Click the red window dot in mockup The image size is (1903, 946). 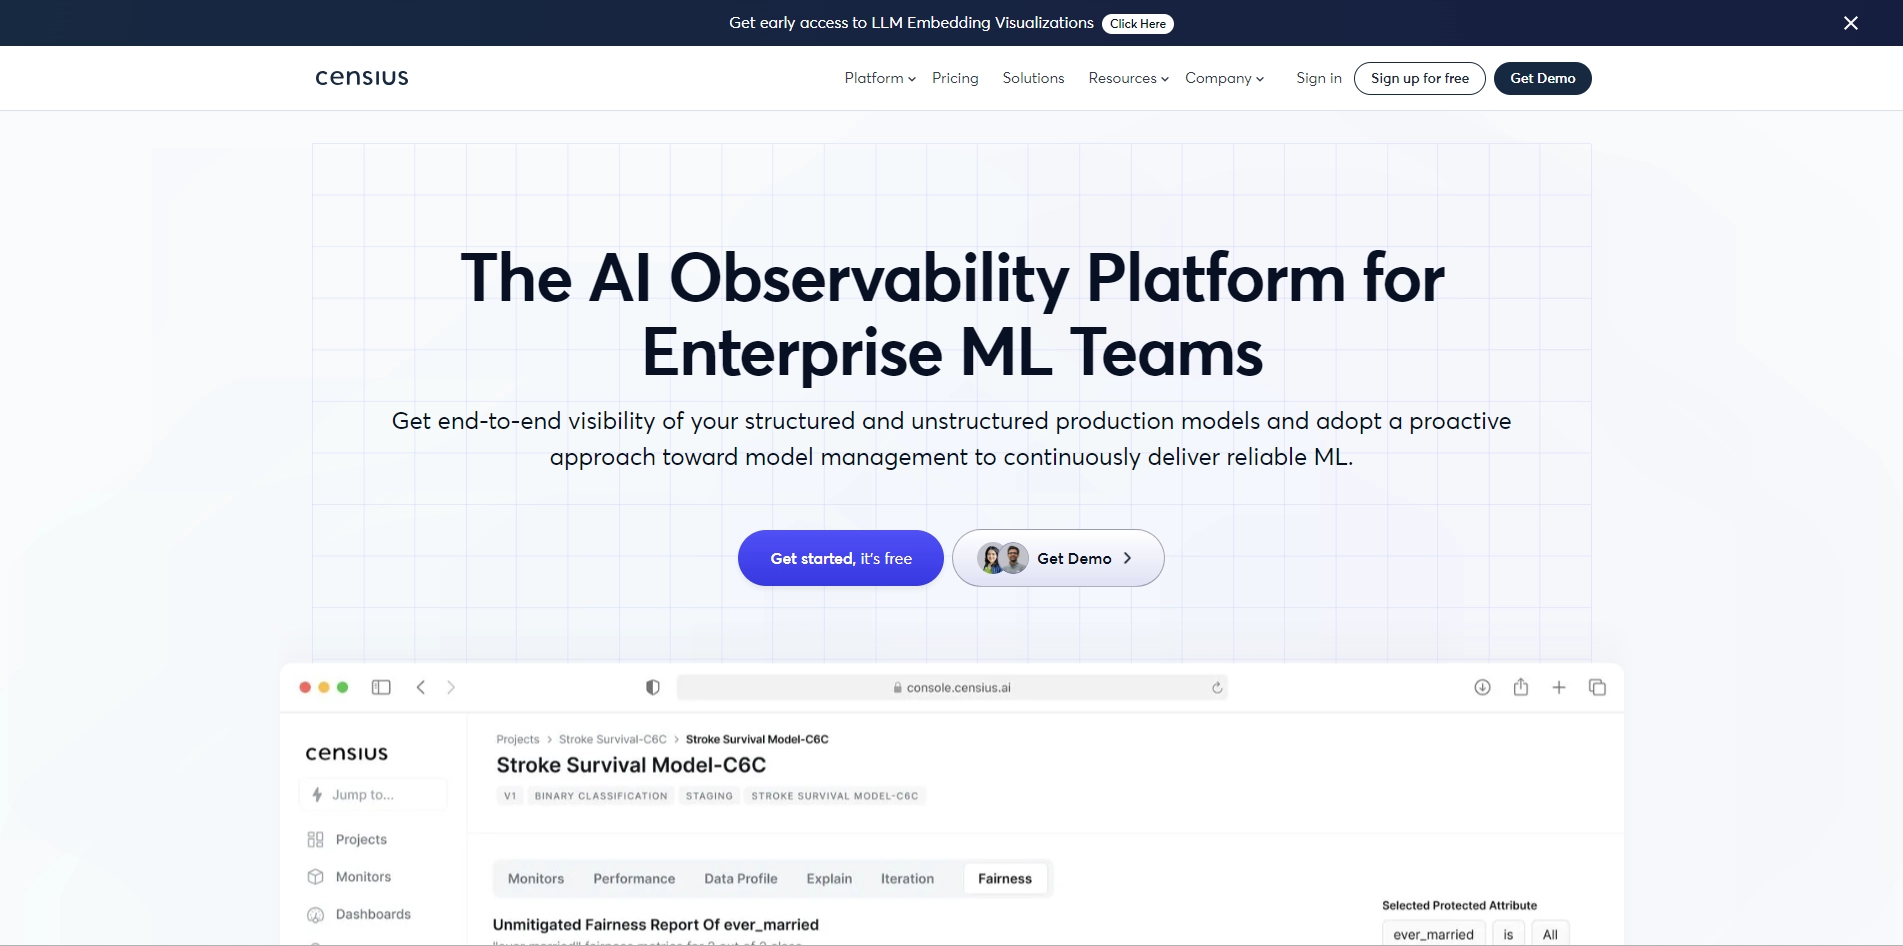pos(305,687)
